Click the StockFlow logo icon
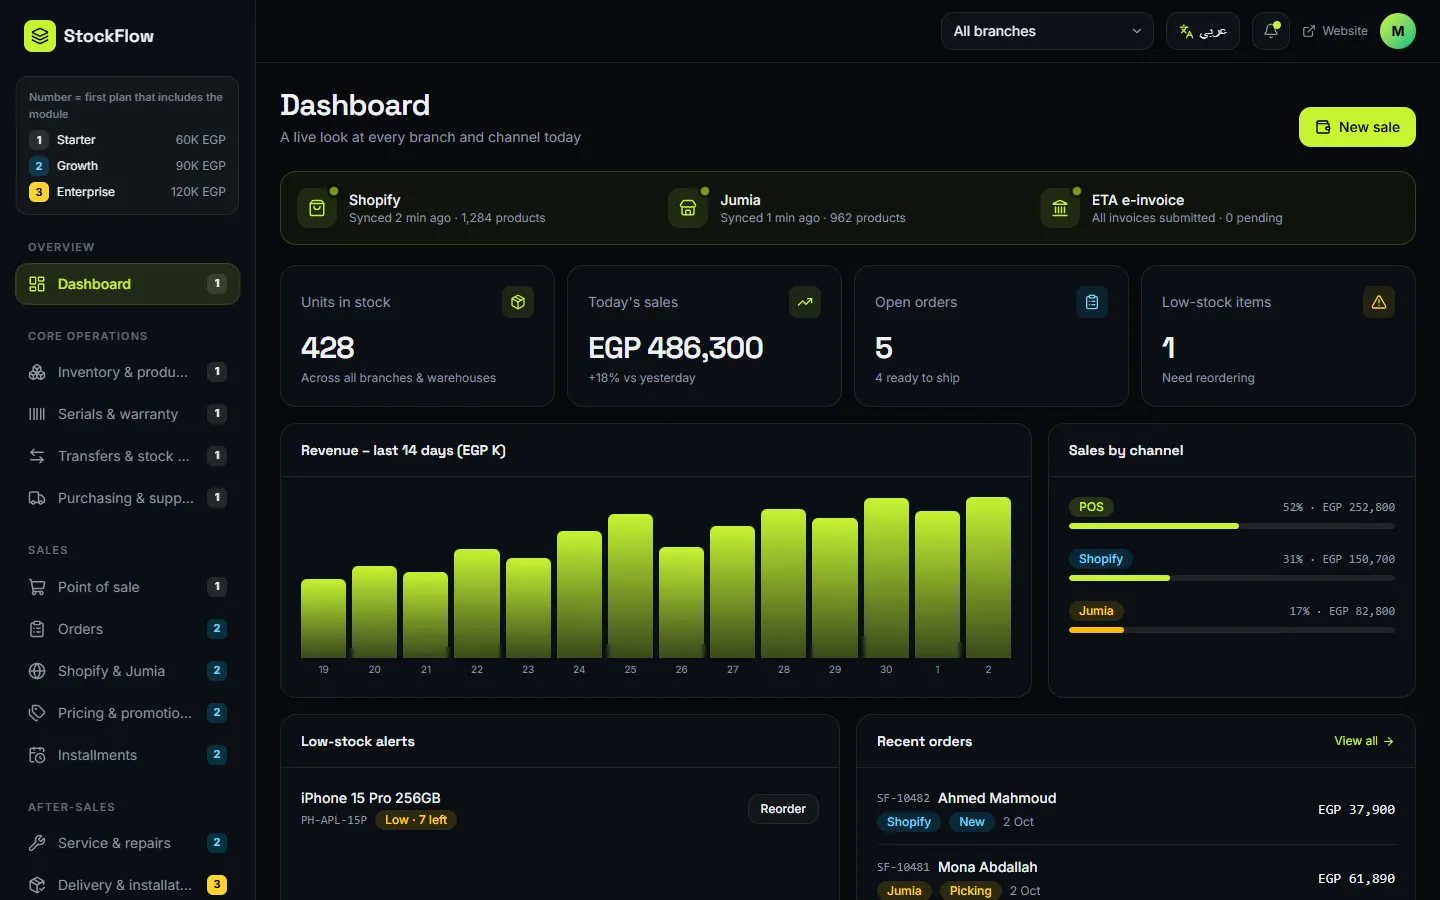The height and width of the screenshot is (900, 1440). click(40, 36)
